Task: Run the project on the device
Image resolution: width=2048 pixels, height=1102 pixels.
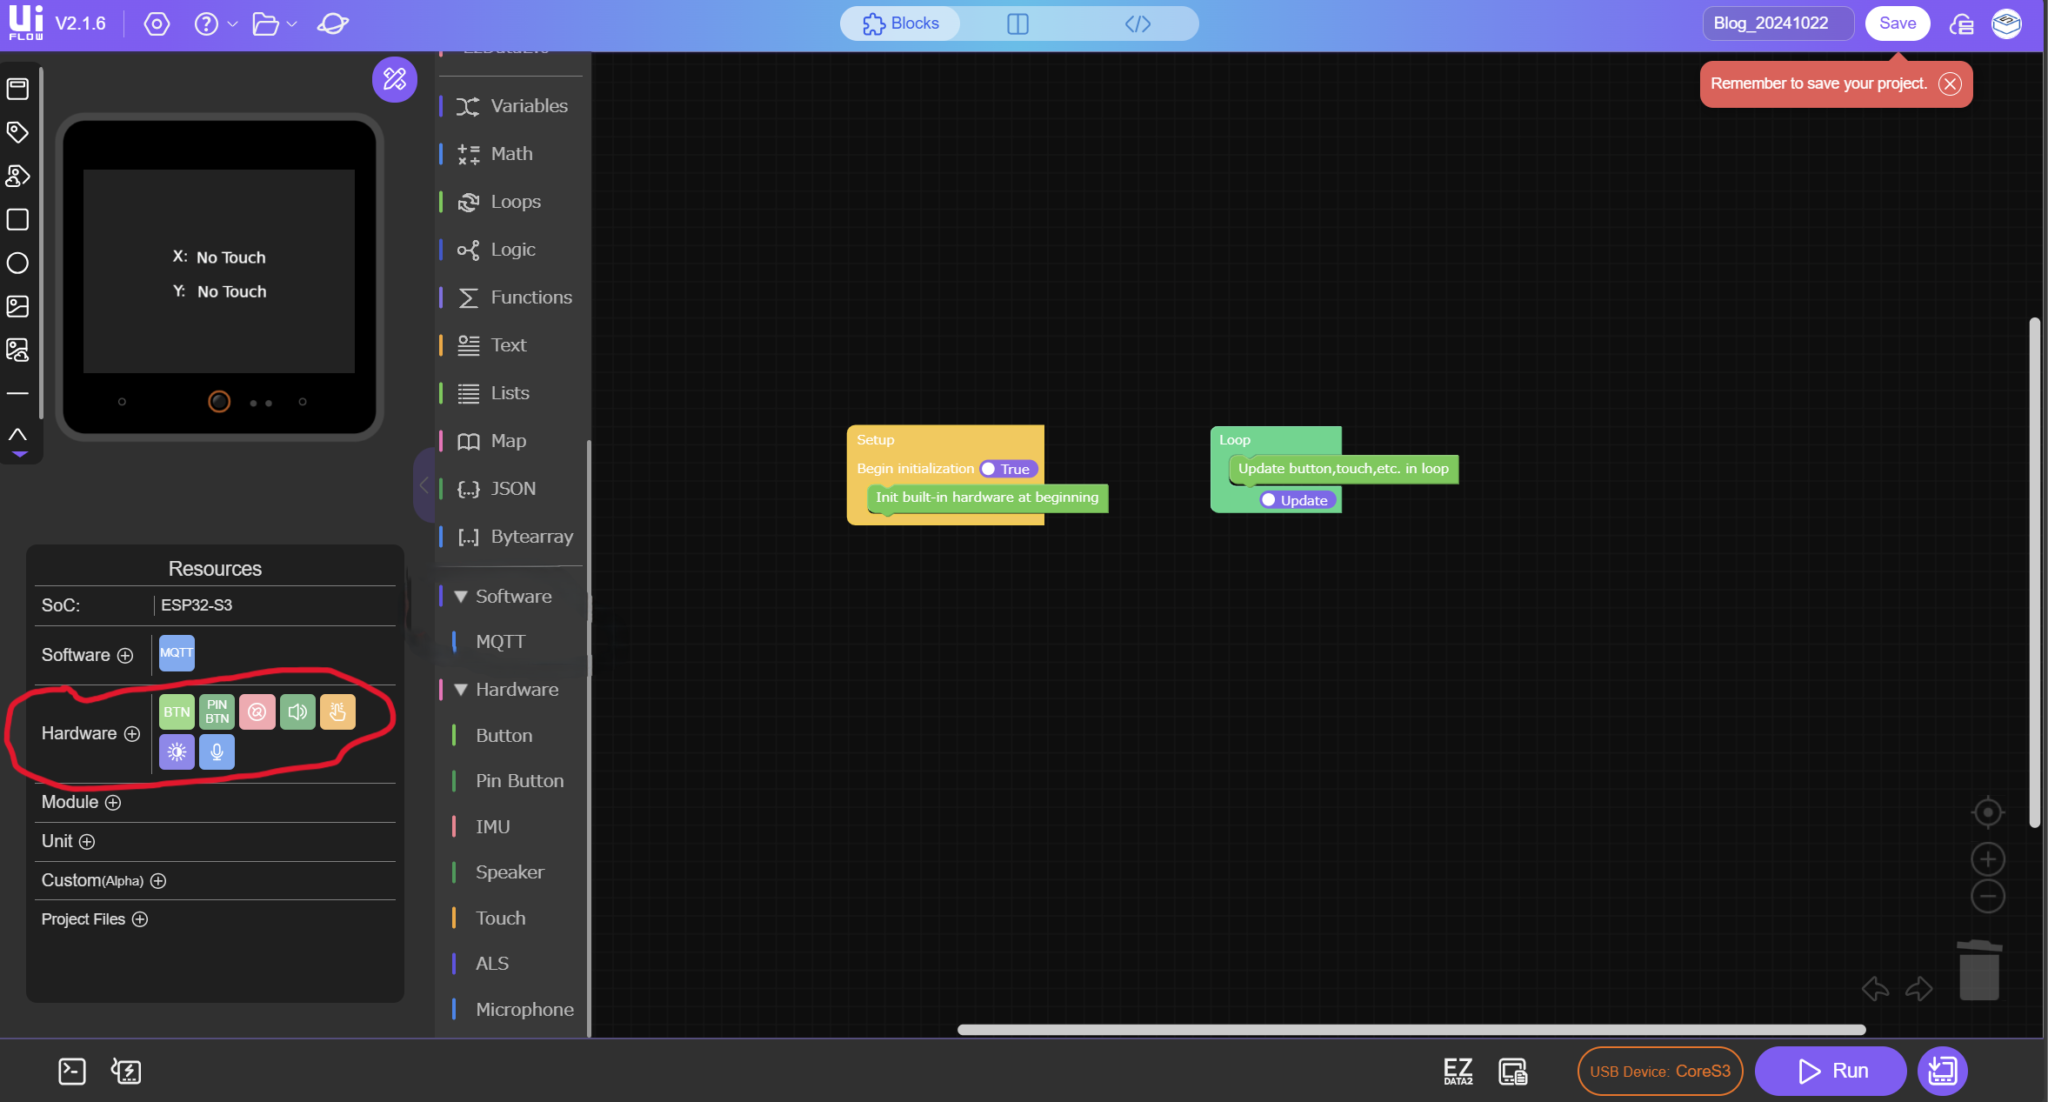Action: (x=1830, y=1070)
